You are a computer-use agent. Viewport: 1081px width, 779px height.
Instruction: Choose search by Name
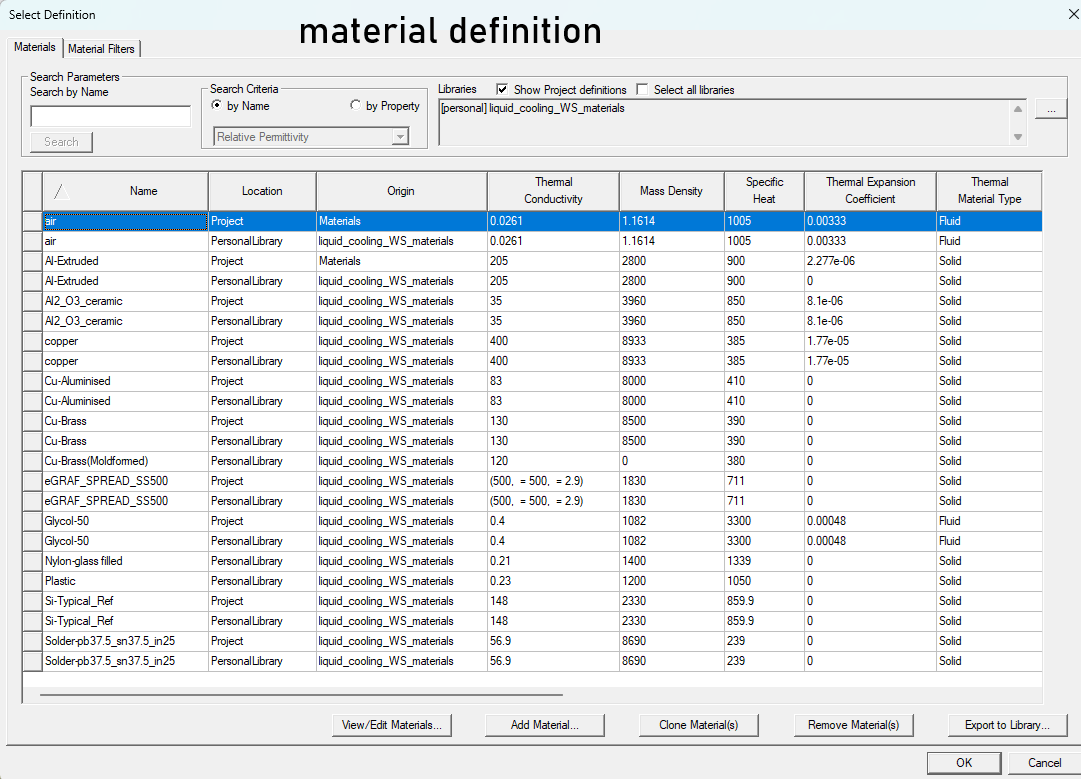pos(216,105)
